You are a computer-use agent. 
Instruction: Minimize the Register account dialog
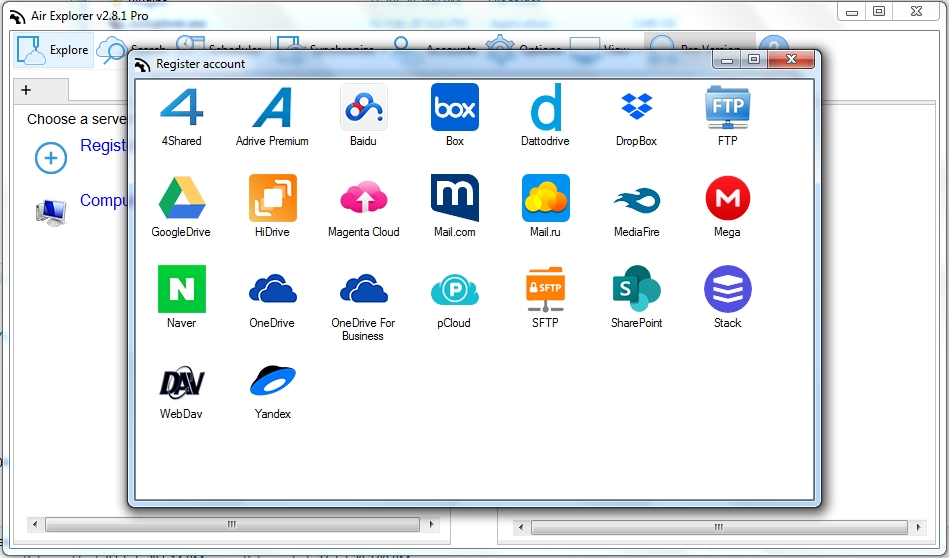coord(727,59)
